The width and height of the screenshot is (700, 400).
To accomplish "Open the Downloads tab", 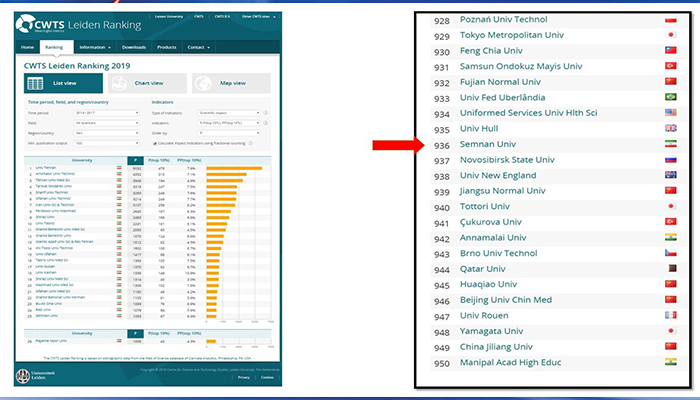I will pos(134,47).
